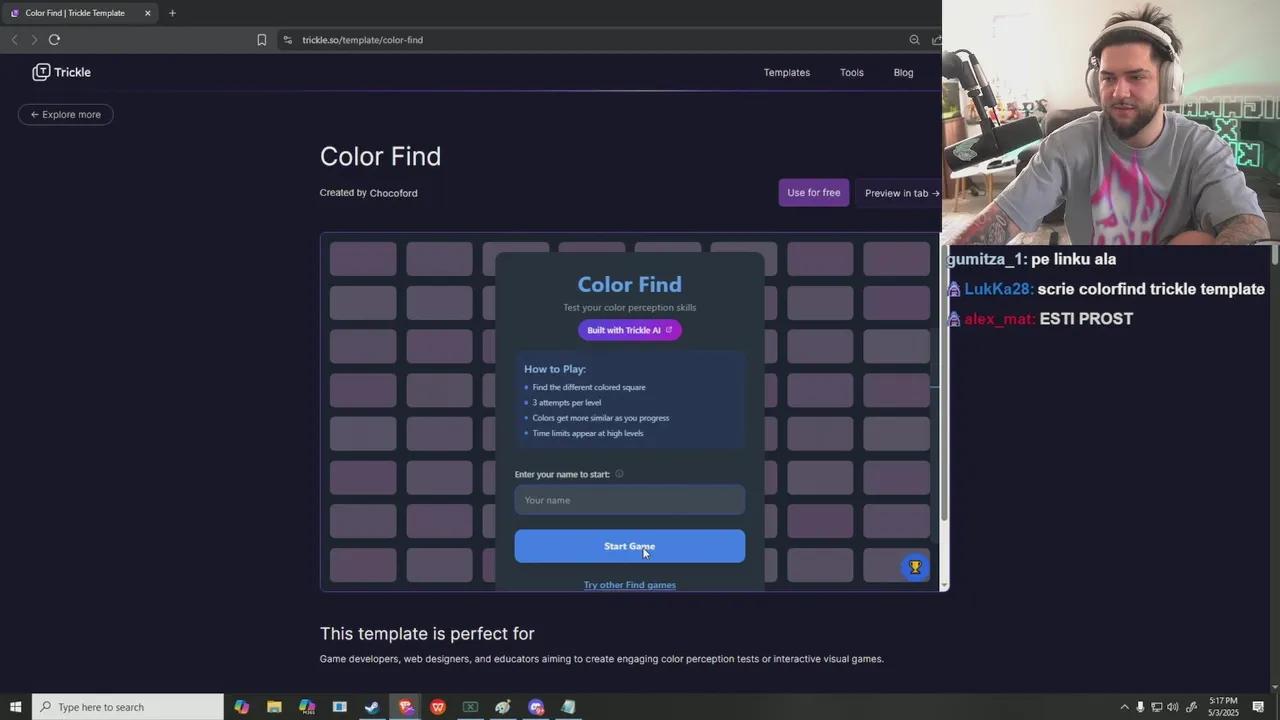Open network status in system tray

1156,707
